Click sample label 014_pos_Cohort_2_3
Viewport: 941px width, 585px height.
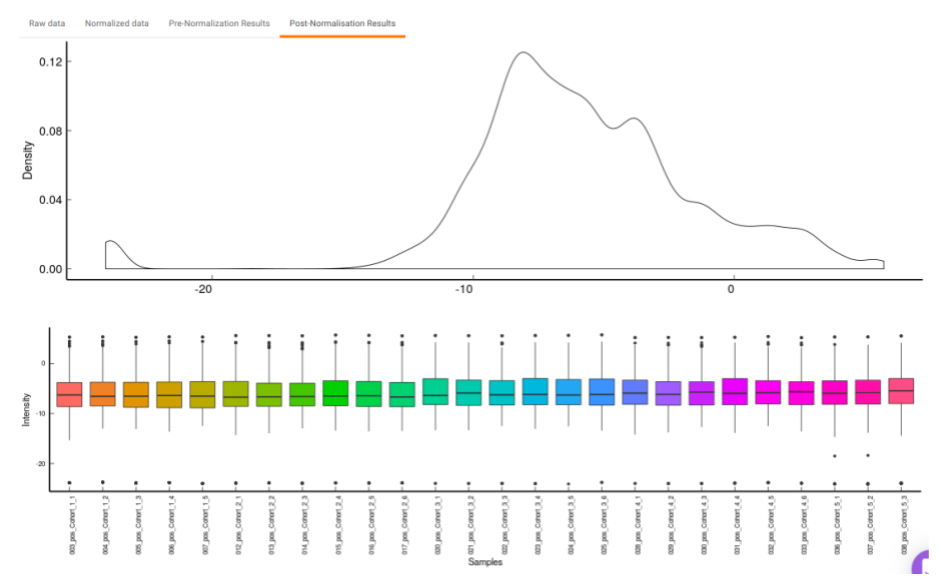(x=305, y=526)
